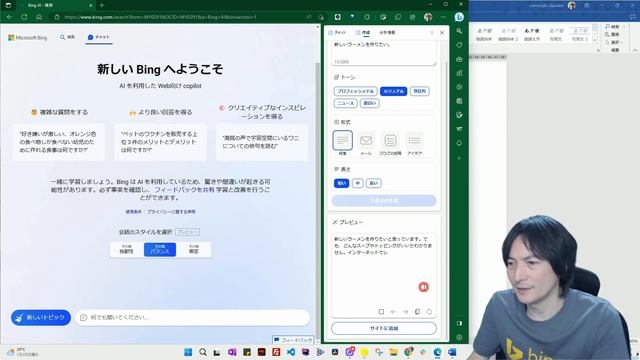Open a new Edge tab
The height and width of the screenshot is (360, 640).
coord(102,5)
